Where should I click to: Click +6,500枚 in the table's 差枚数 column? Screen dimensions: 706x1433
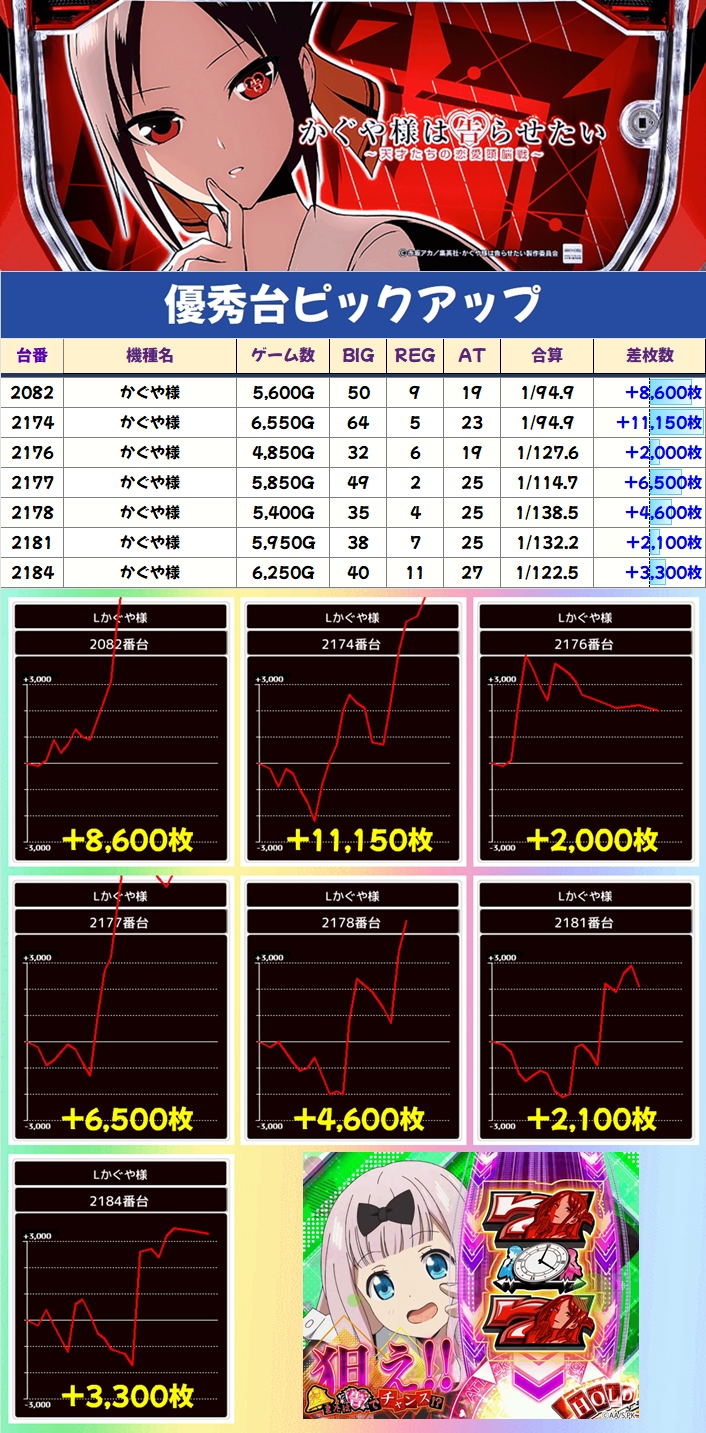pyautogui.click(x=664, y=483)
